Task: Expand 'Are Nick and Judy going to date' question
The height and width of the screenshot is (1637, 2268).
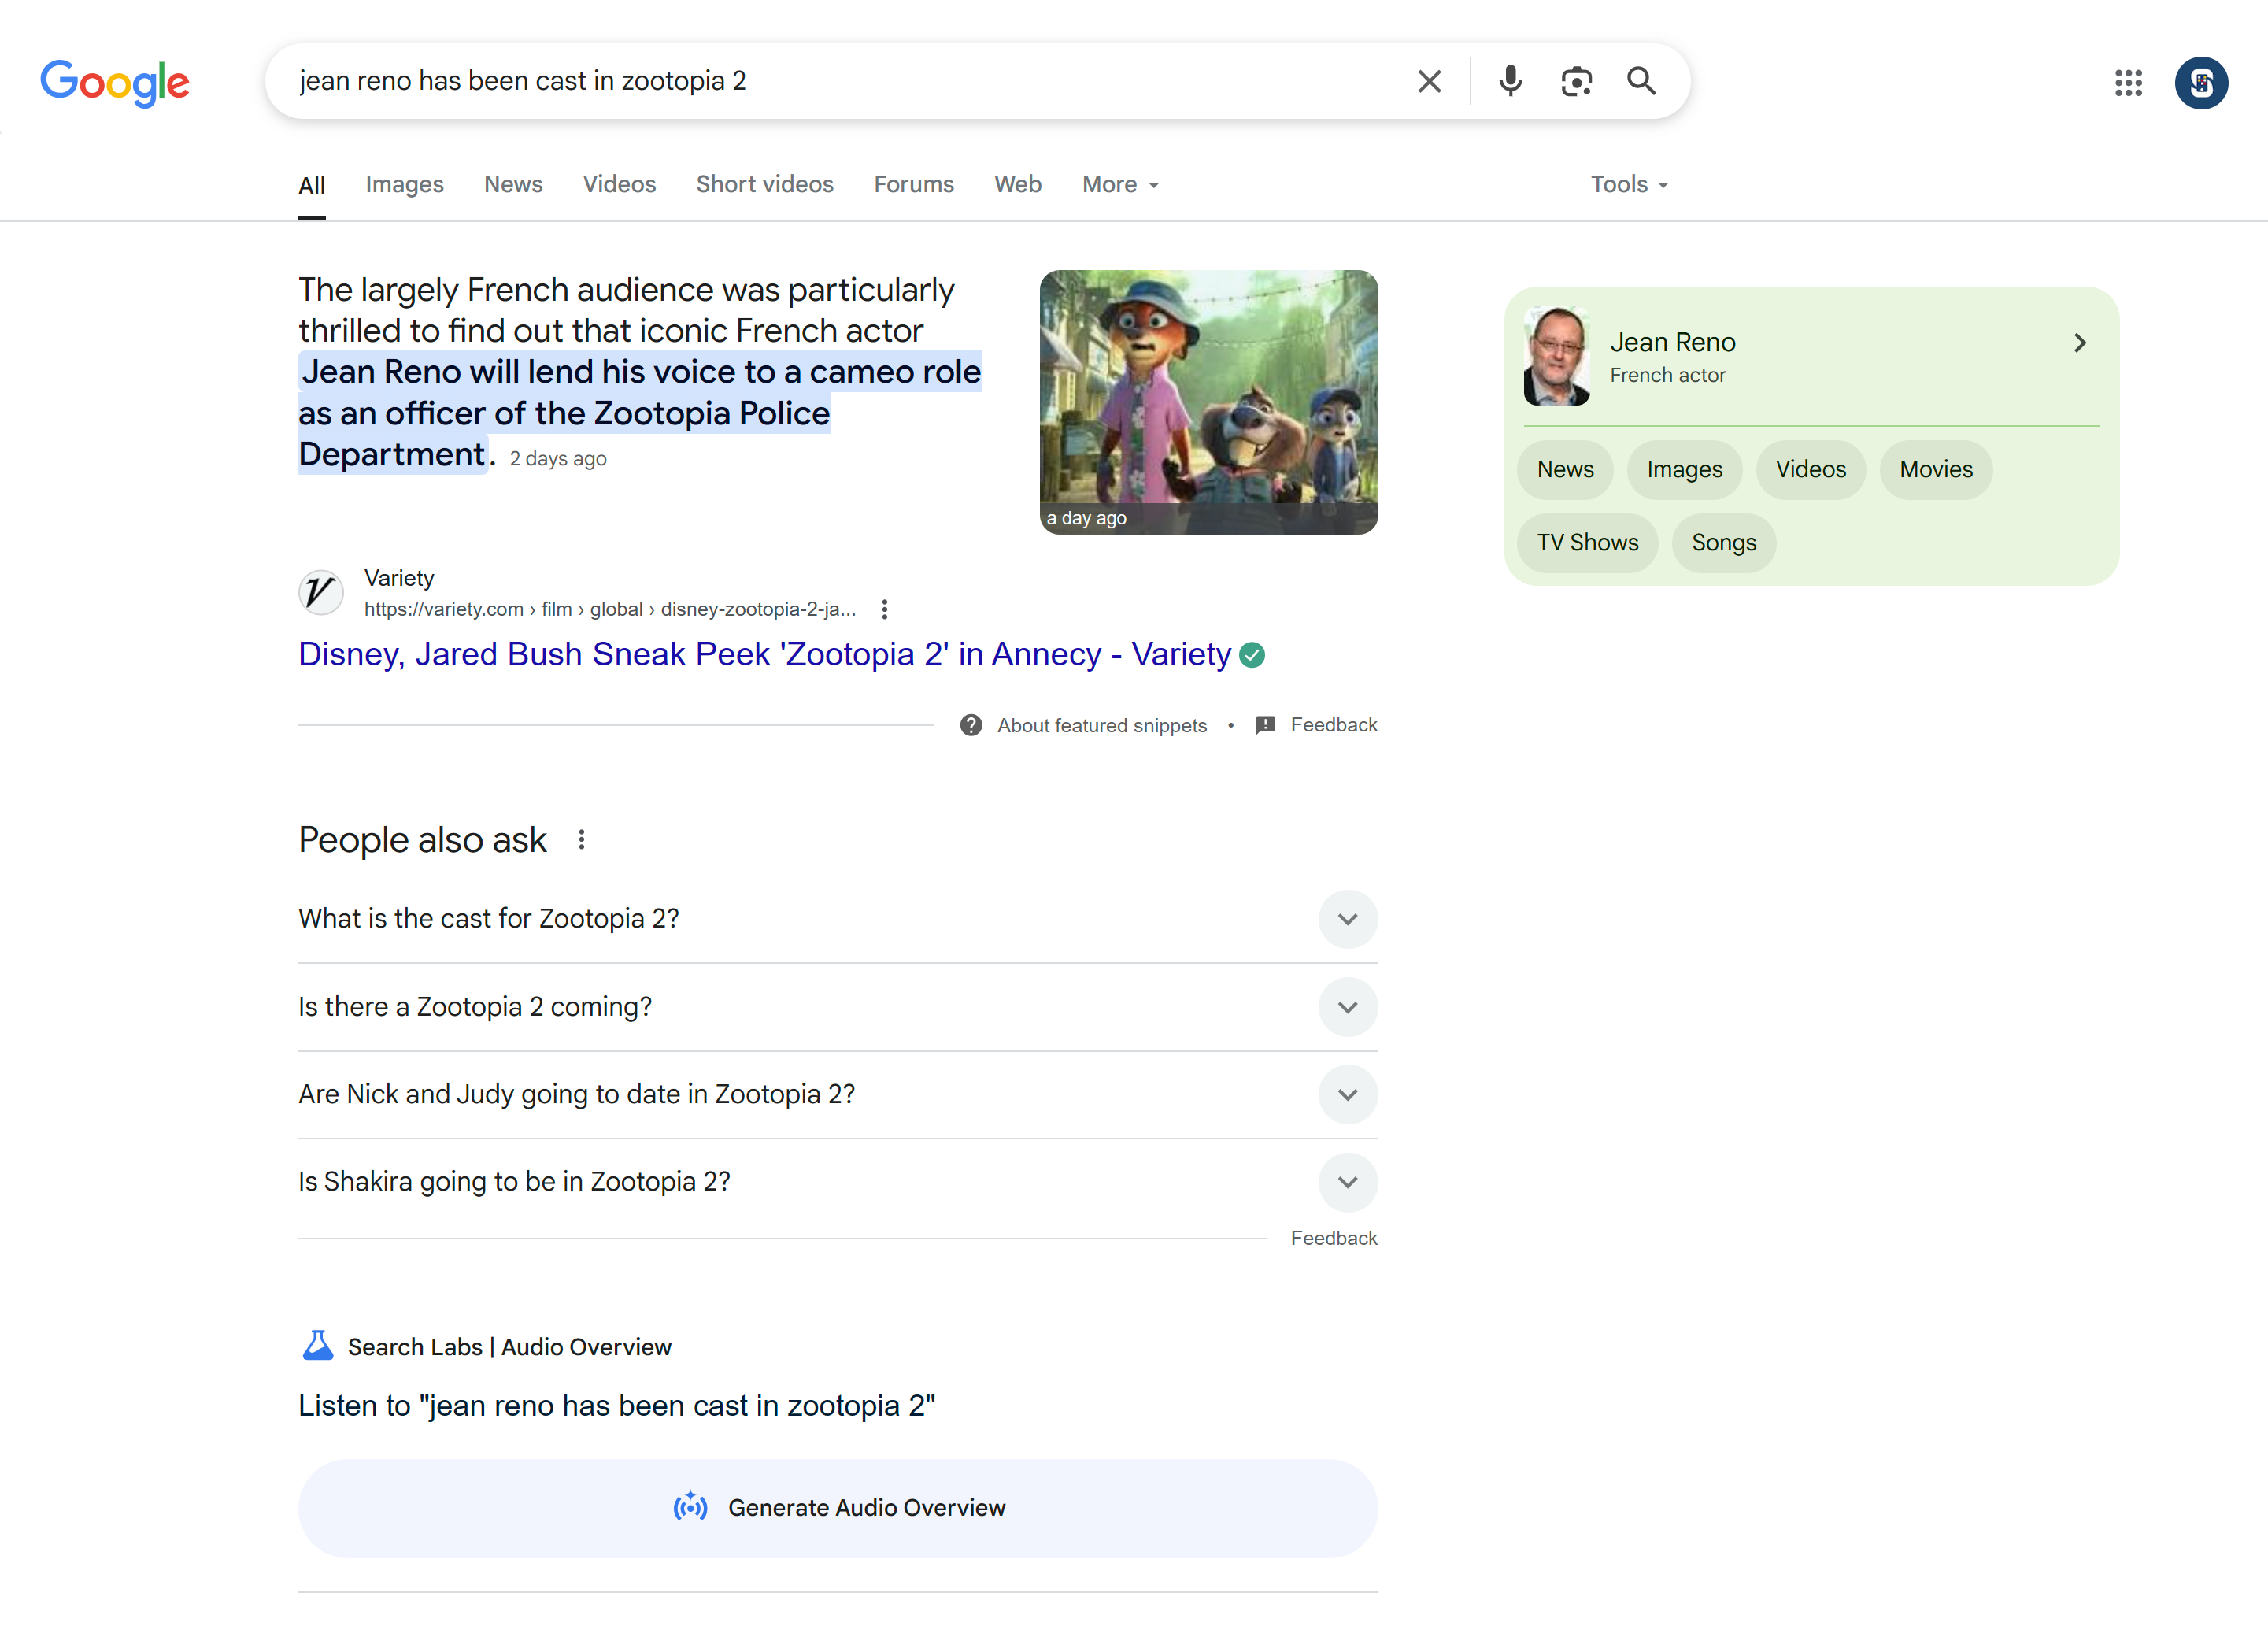Action: pyautogui.click(x=838, y=1094)
